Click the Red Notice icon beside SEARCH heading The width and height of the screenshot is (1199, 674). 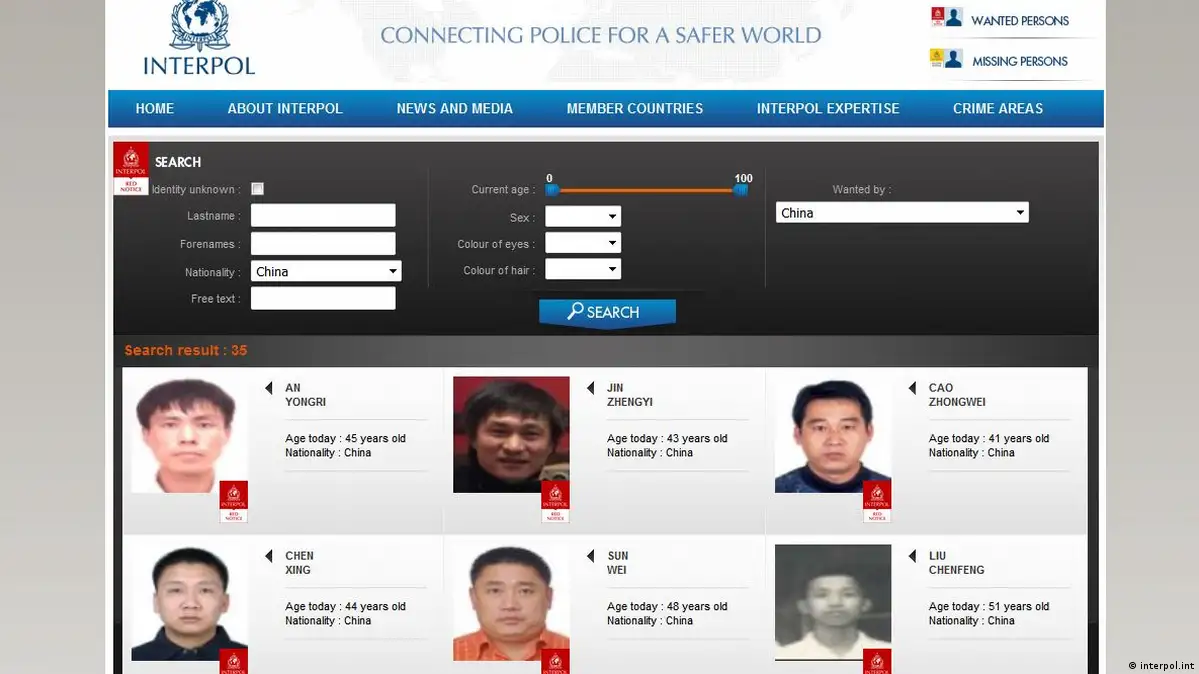tap(130, 168)
